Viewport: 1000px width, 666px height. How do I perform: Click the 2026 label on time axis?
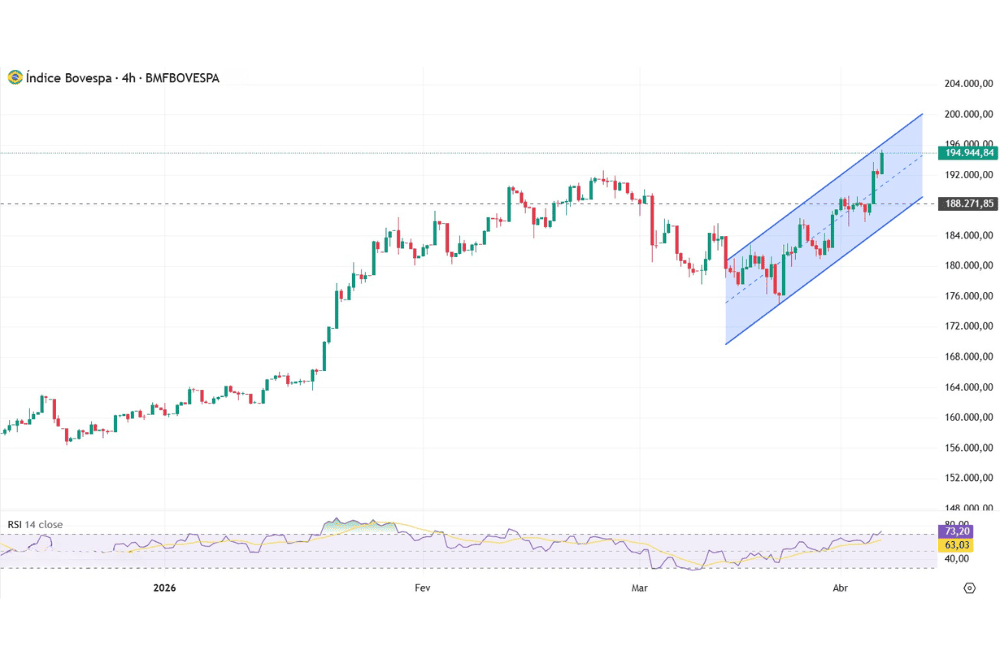pos(165,588)
